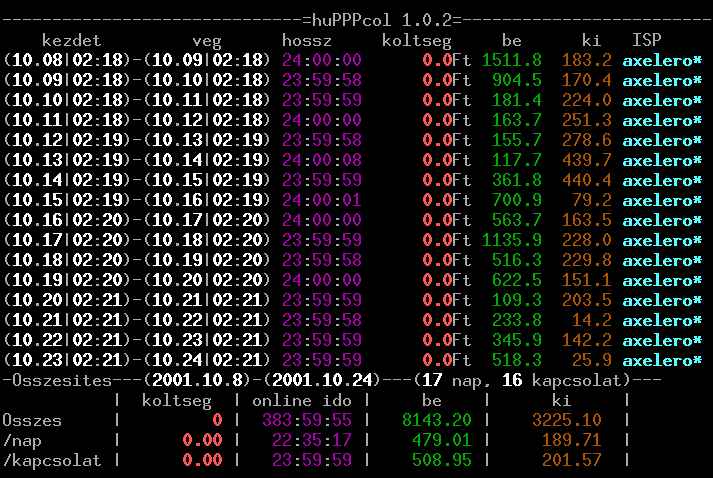The height and width of the screenshot is (478, 713).
Task: Select the /nap summary row label
Action: [23, 441]
